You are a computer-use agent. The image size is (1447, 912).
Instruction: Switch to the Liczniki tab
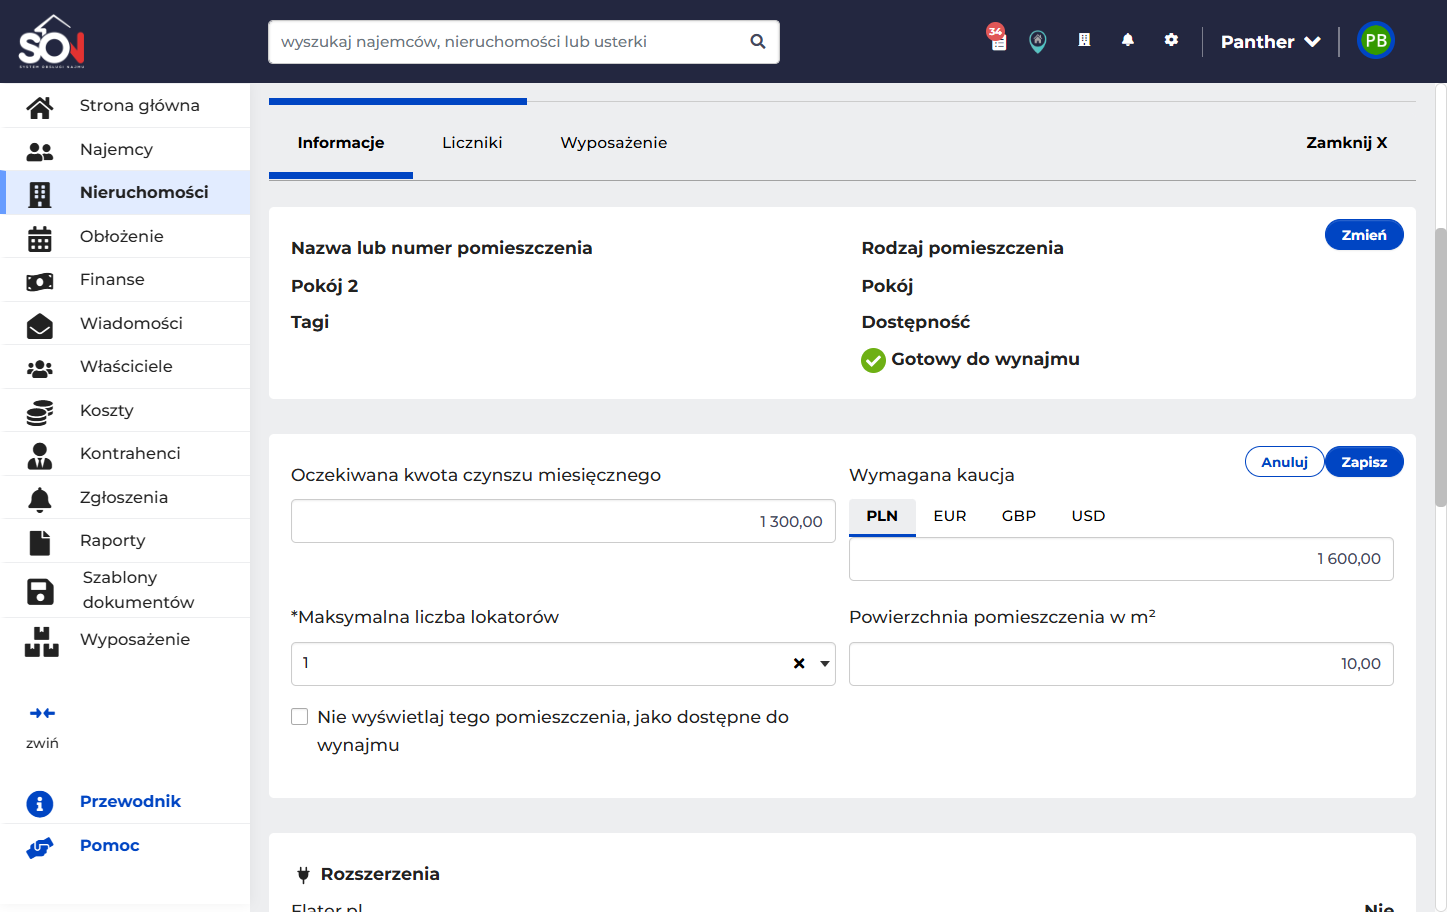[x=472, y=143]
